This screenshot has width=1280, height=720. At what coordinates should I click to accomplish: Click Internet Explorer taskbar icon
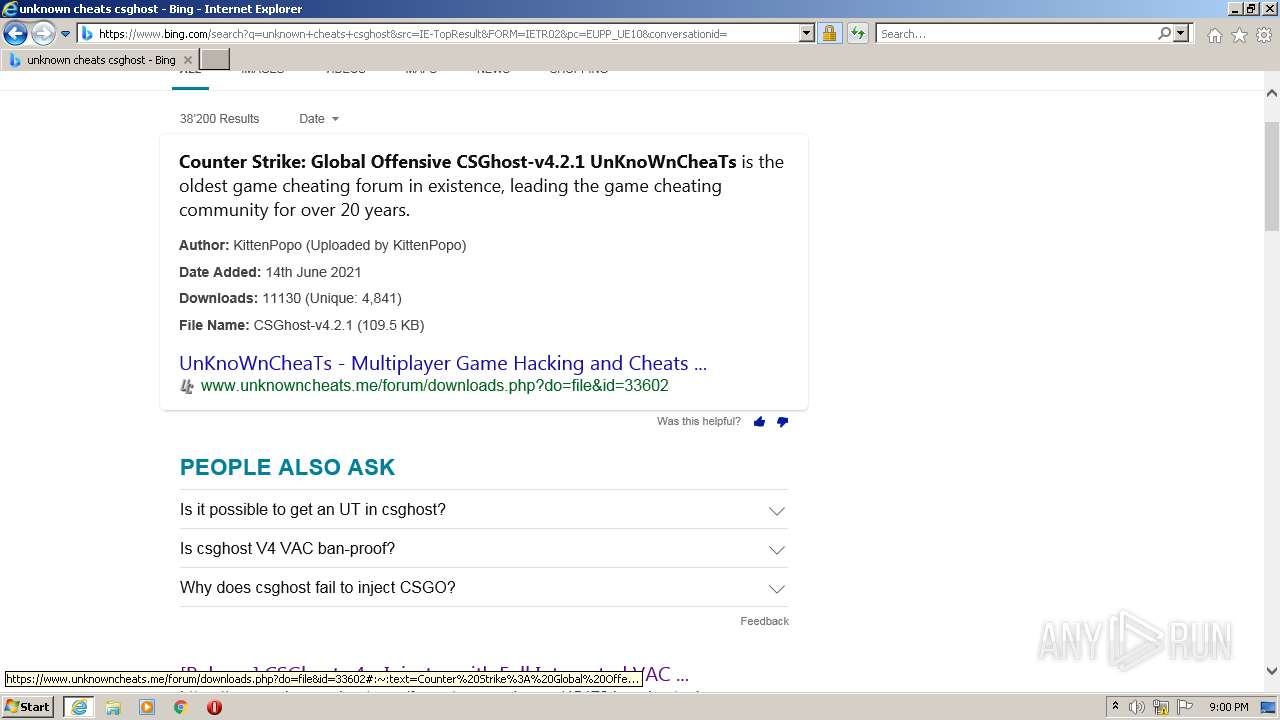pos(78,707)
